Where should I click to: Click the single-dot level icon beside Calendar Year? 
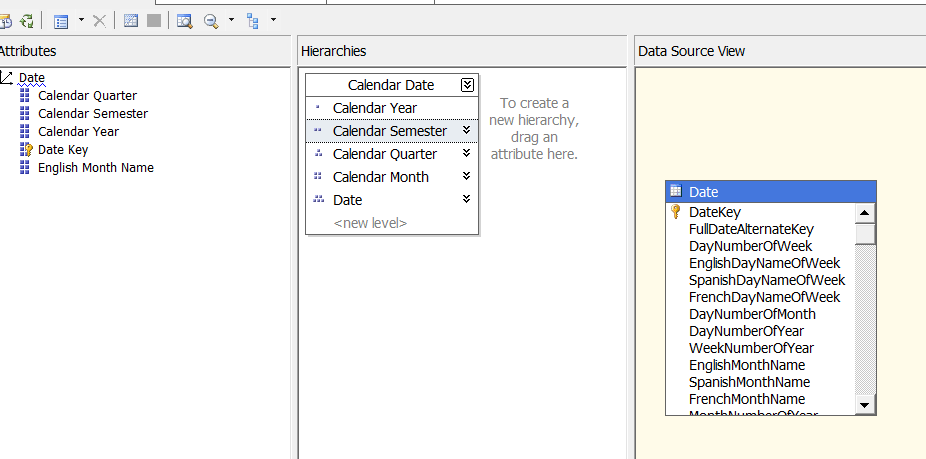318,108
